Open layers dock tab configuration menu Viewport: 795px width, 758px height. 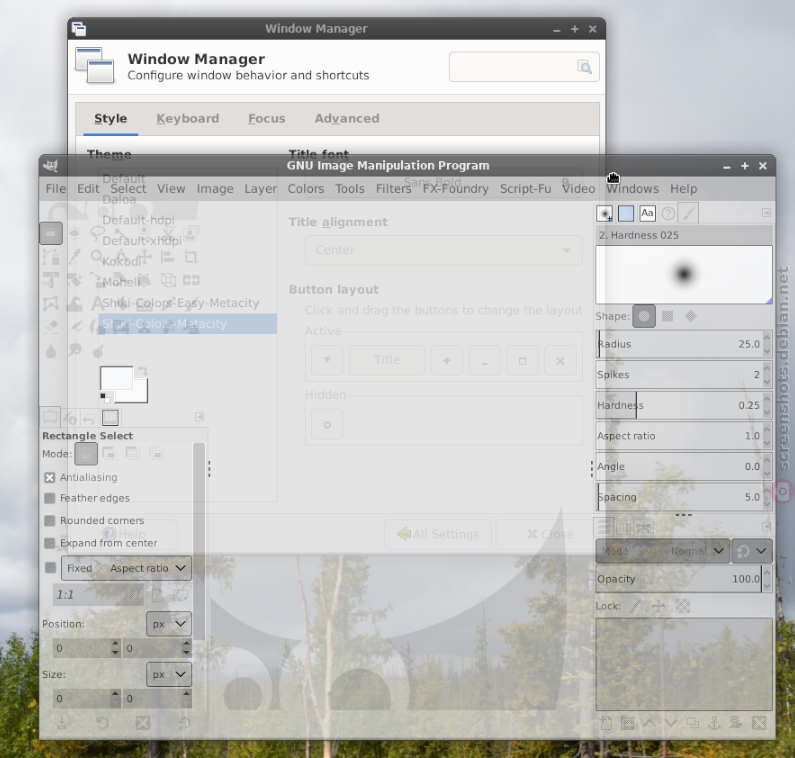[x=766, y=526]
